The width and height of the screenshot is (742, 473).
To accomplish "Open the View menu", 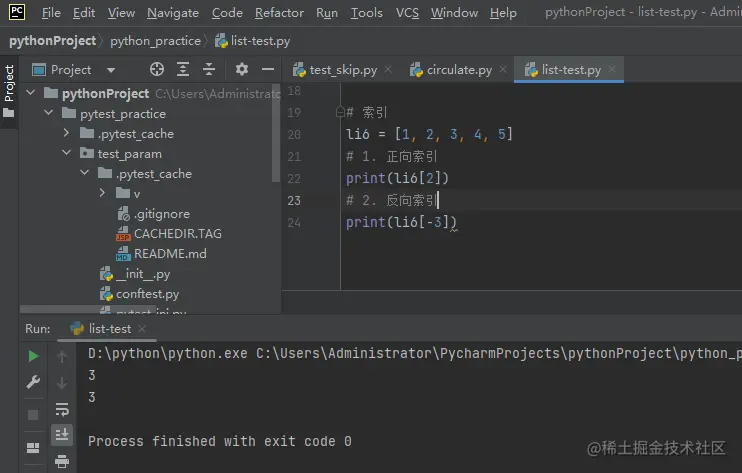I will point(121,13).
